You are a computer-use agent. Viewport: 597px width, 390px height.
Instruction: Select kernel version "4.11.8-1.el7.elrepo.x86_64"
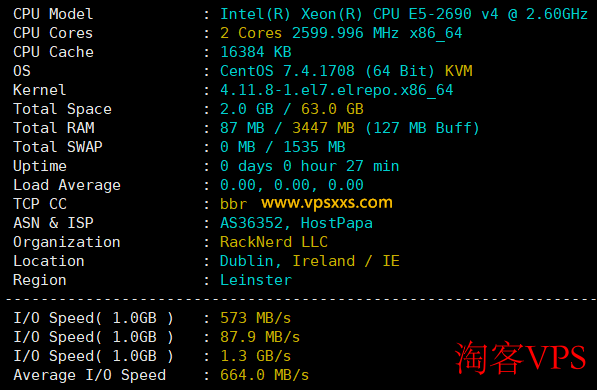pos(337,91)
